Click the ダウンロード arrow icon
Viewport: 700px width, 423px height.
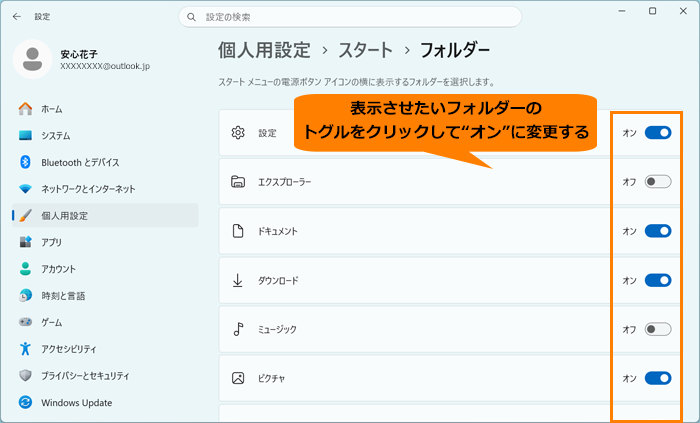(238, 280)
